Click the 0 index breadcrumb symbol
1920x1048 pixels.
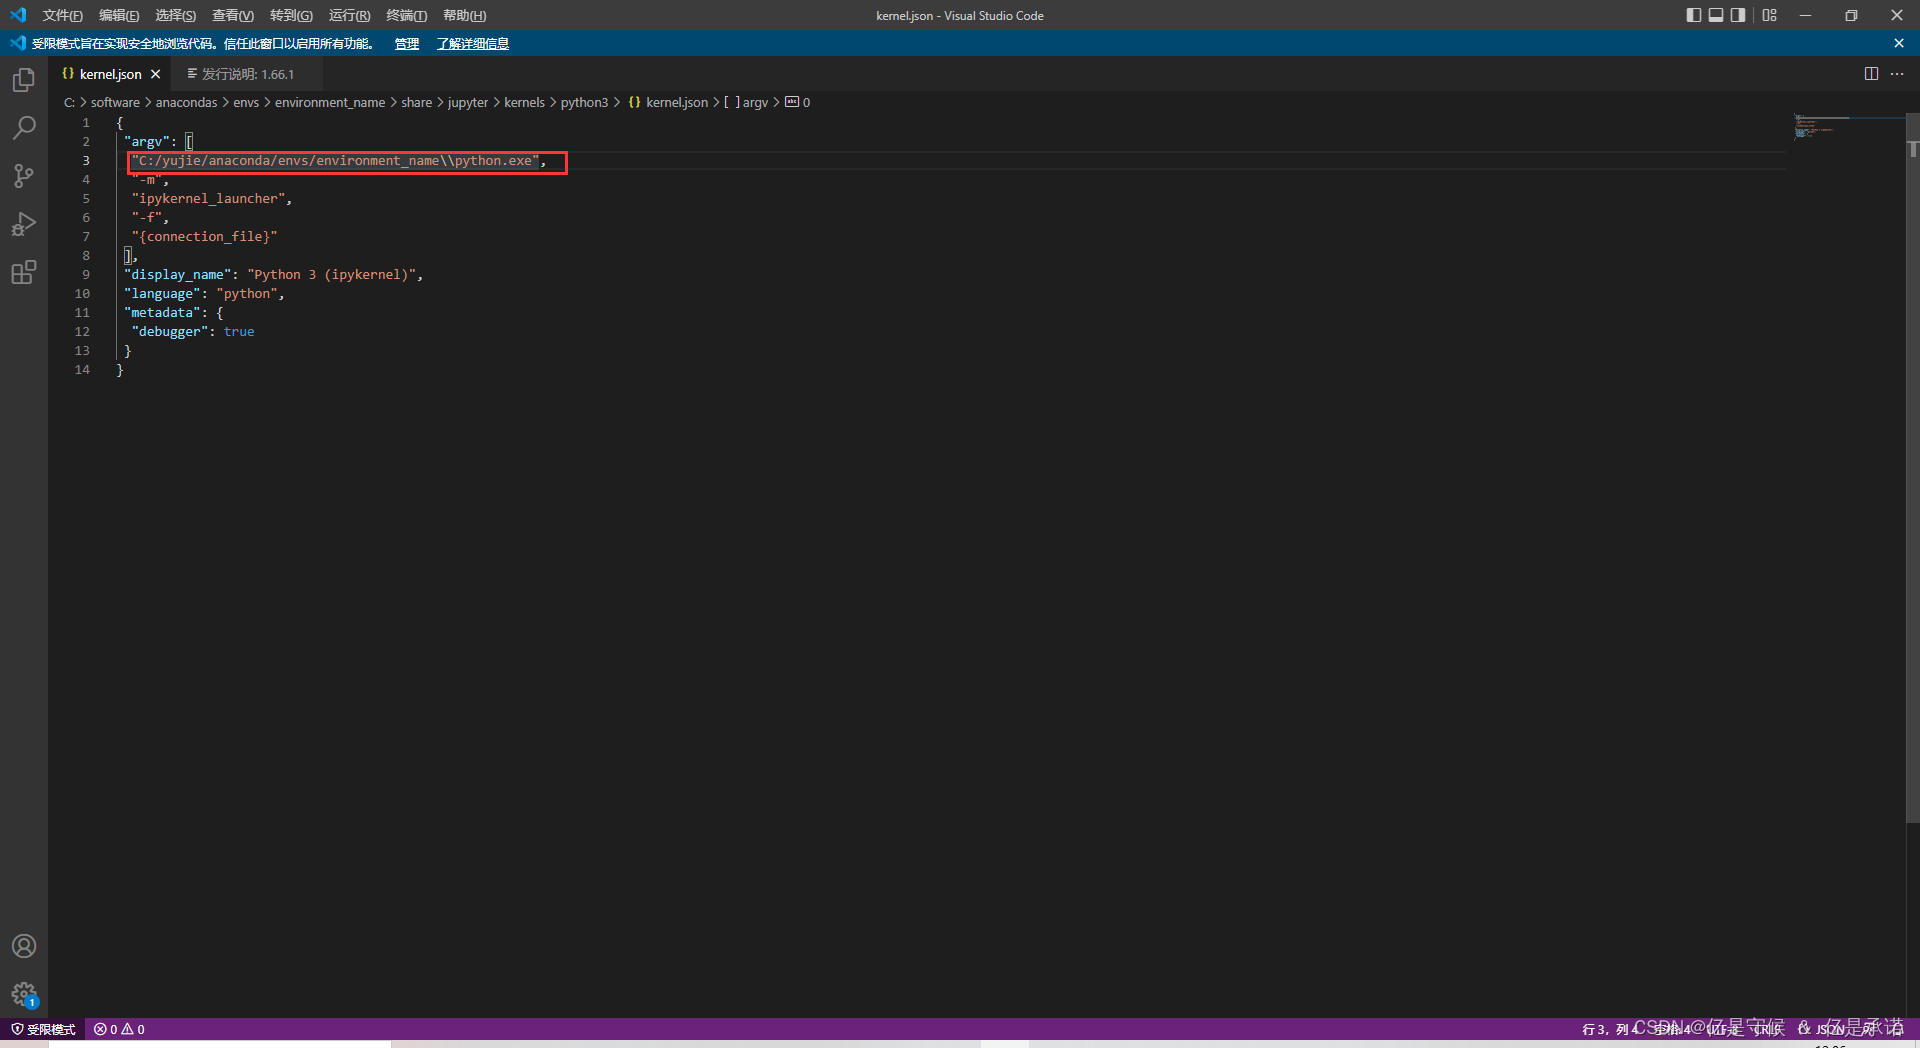798,102
